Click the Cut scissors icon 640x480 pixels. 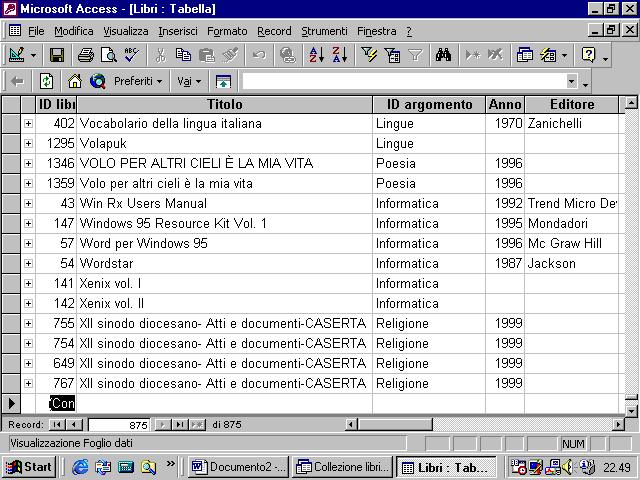160,55
